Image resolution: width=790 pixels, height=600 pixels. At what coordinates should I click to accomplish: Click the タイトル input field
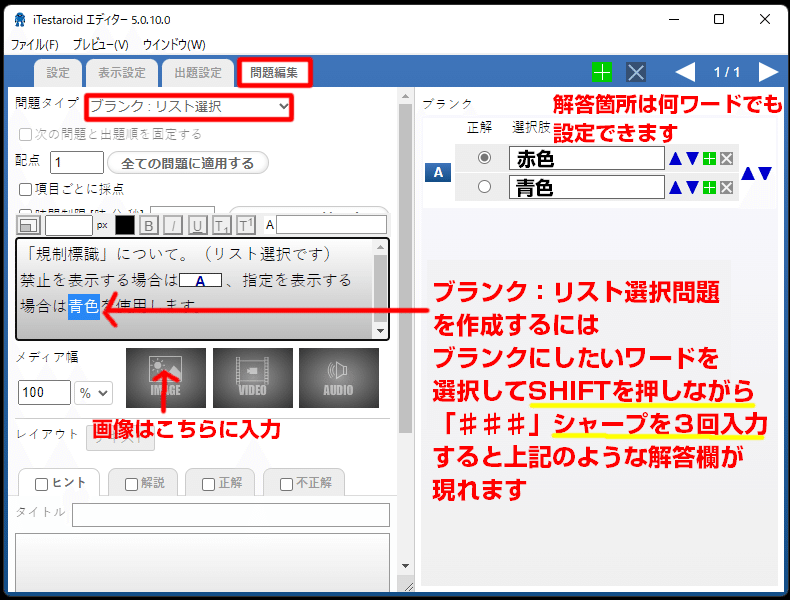click(x=231, y=515)
